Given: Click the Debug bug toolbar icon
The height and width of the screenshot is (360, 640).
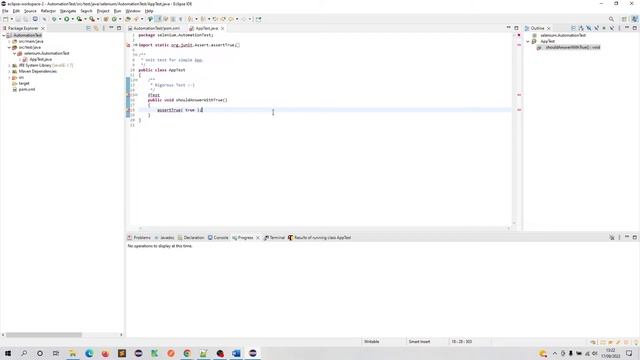Looking at the screenshot, I should click(54, 19).
